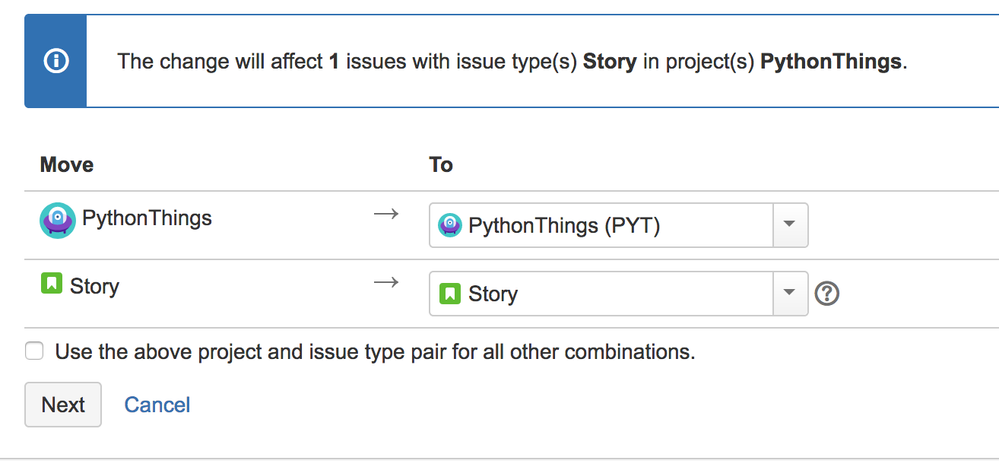Click project avatar inside PythonThings (PYT) dropdown
This screenshot has height=461, width=999.
click(450, 225)
